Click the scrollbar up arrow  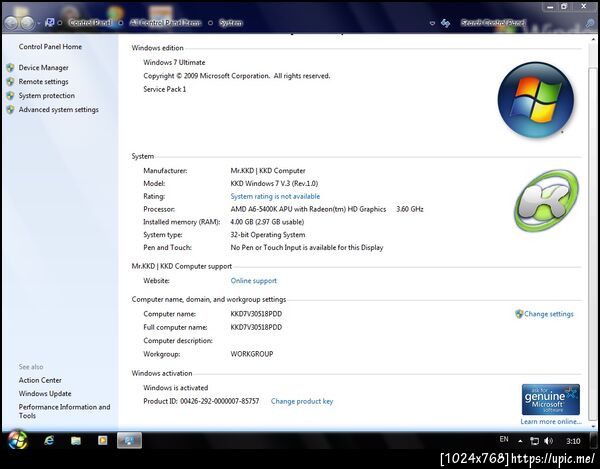[x=593, y=39]
